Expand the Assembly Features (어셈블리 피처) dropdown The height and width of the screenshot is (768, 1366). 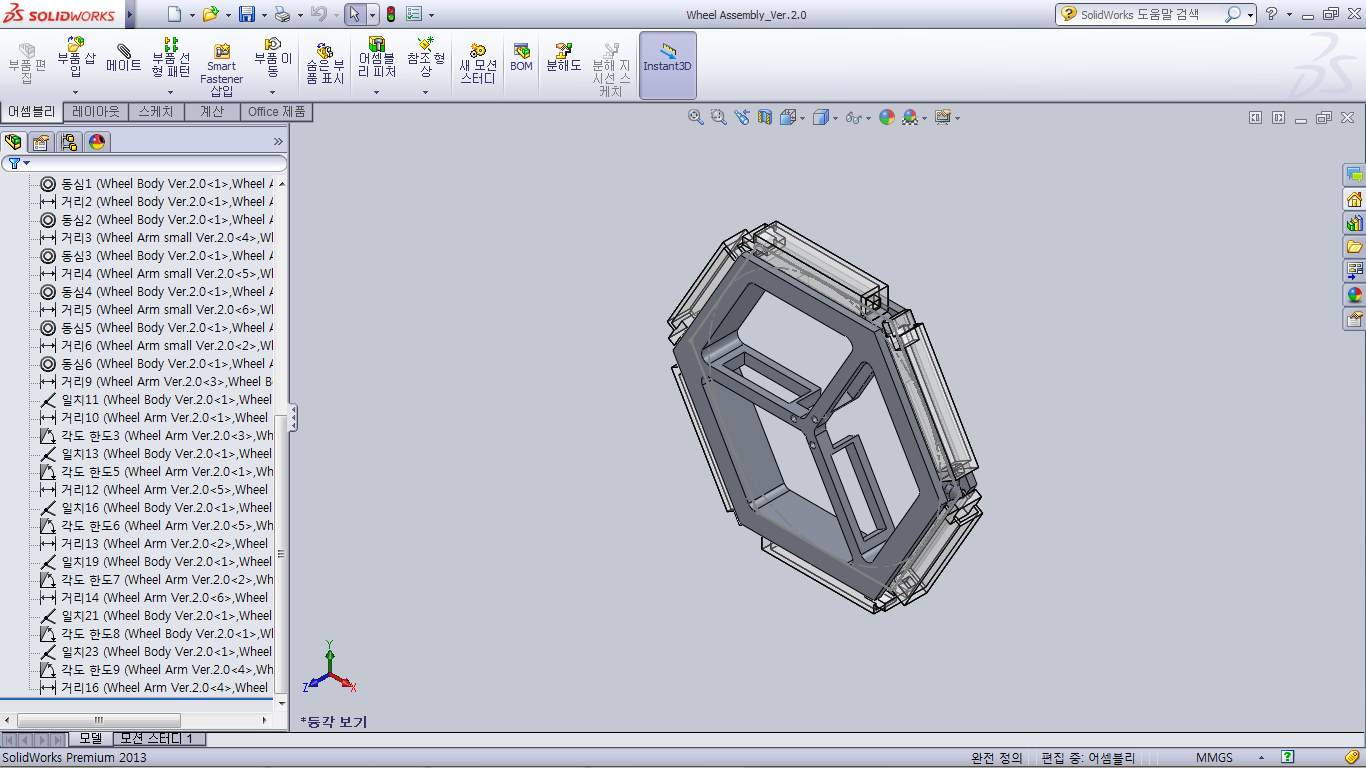click(x=377, y=93)
